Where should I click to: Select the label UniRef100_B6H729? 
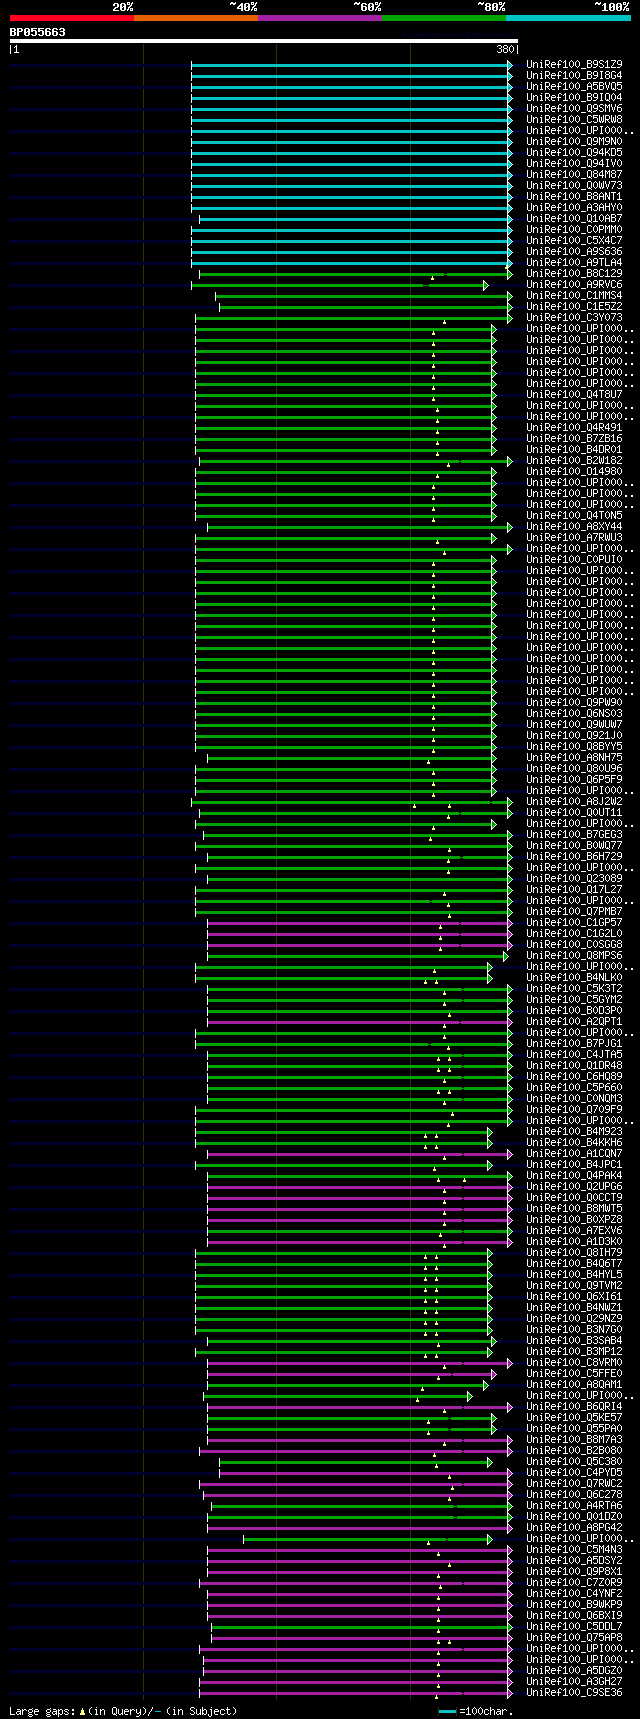click(574, 856)
